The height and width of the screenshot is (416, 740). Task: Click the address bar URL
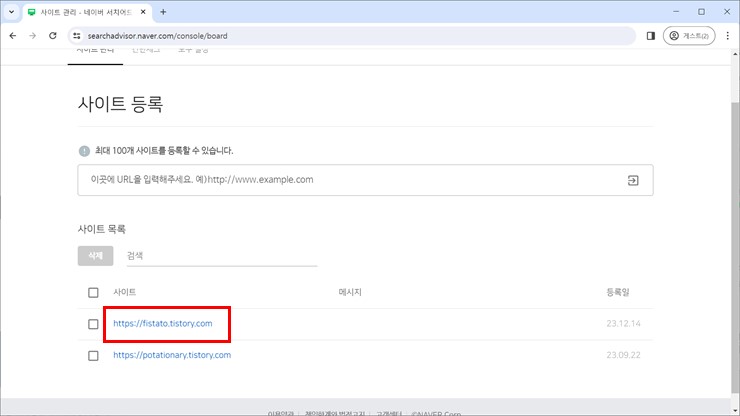click(158, 36)
